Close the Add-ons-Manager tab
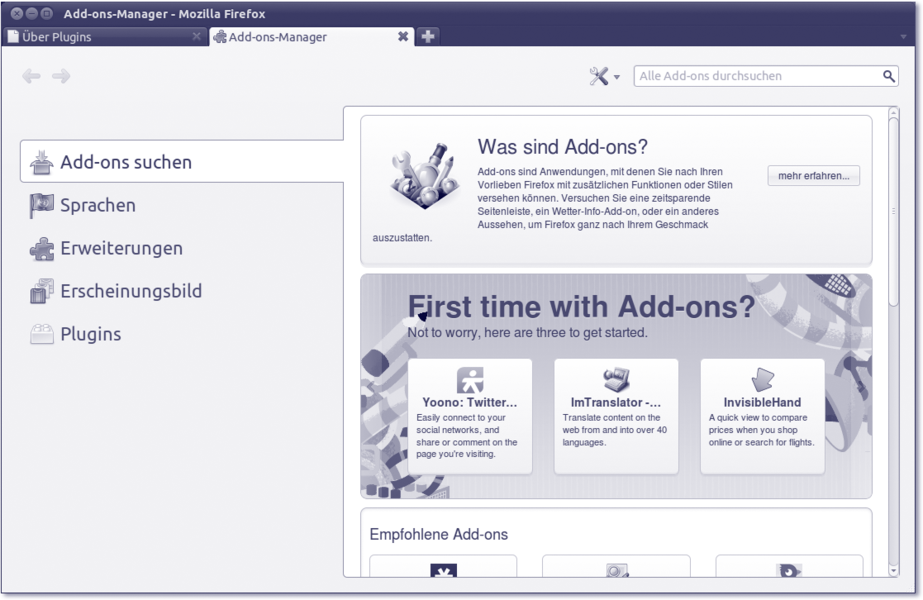 pos(403,37)
